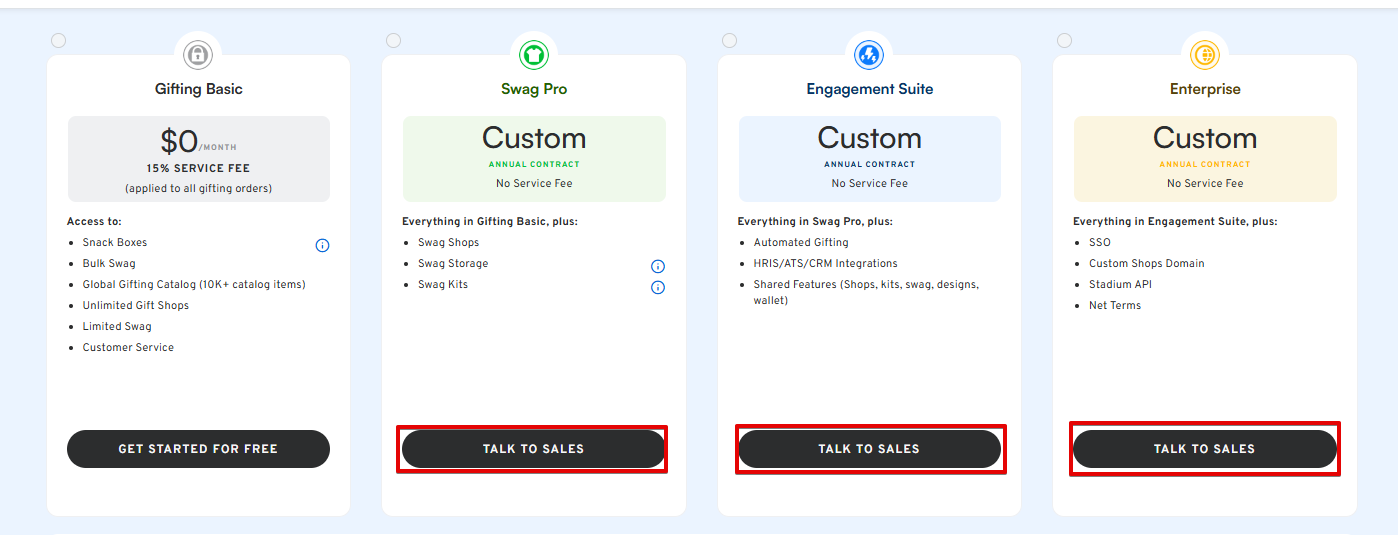Click the Enterprise plan heading
1398x535 pixels.
click(x=1204, y=89)
